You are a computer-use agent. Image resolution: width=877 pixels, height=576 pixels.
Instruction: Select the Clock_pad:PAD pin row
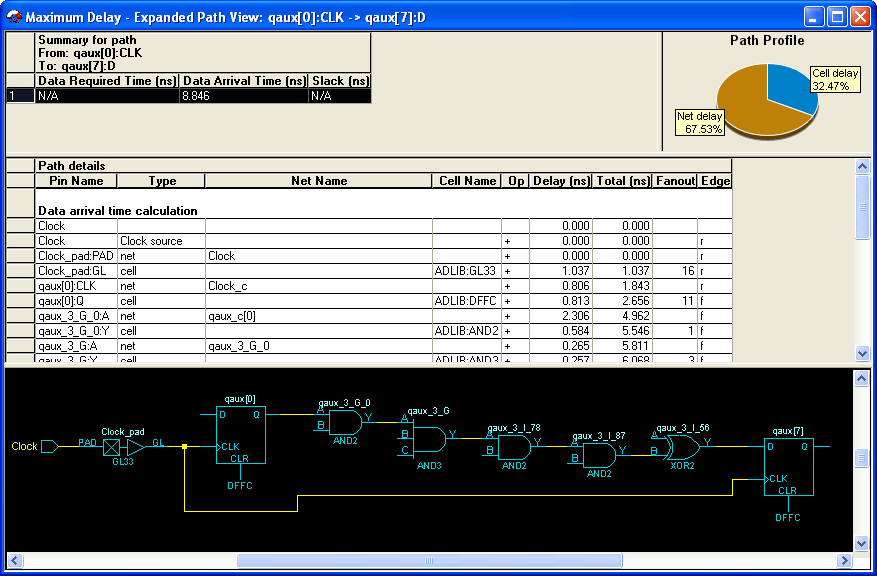tap(384, 256)
